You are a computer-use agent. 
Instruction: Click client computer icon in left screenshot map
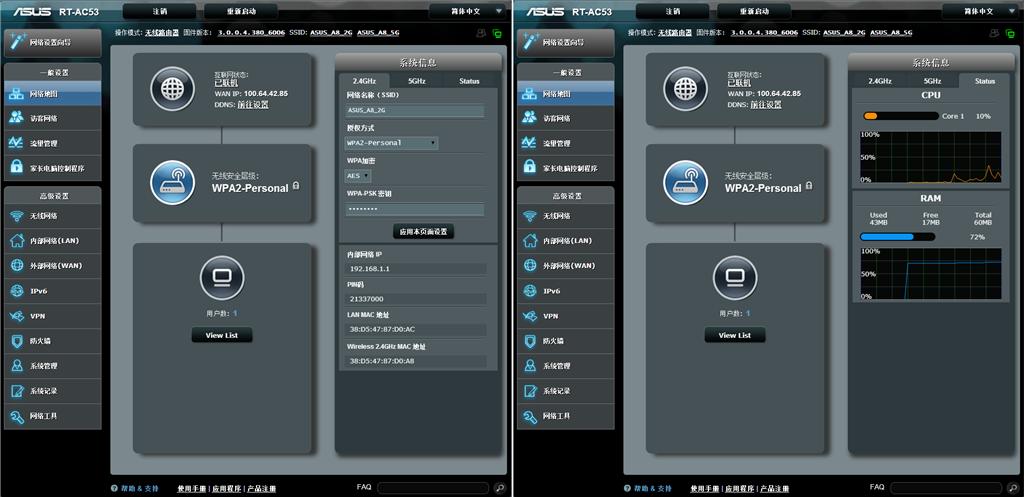pyautogui.click(x=222, y=278)
